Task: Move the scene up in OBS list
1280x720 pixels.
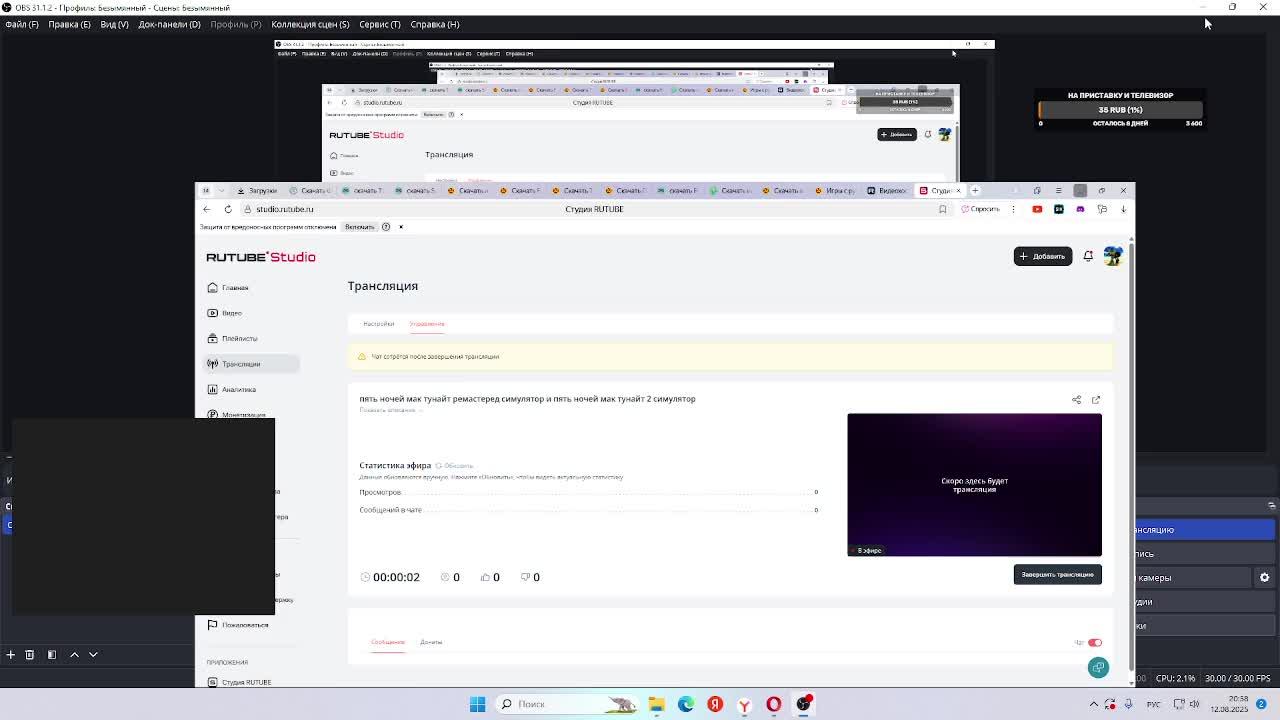Action: click(x=74, y=654)
